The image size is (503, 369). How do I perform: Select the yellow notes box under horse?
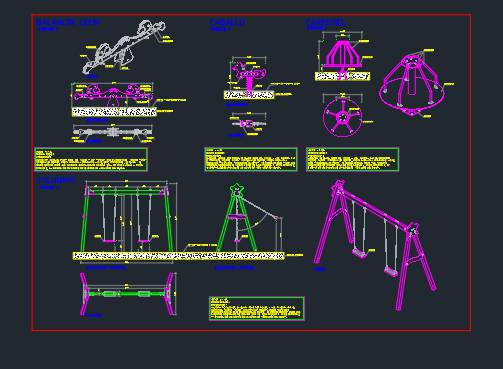coord(251,160)
